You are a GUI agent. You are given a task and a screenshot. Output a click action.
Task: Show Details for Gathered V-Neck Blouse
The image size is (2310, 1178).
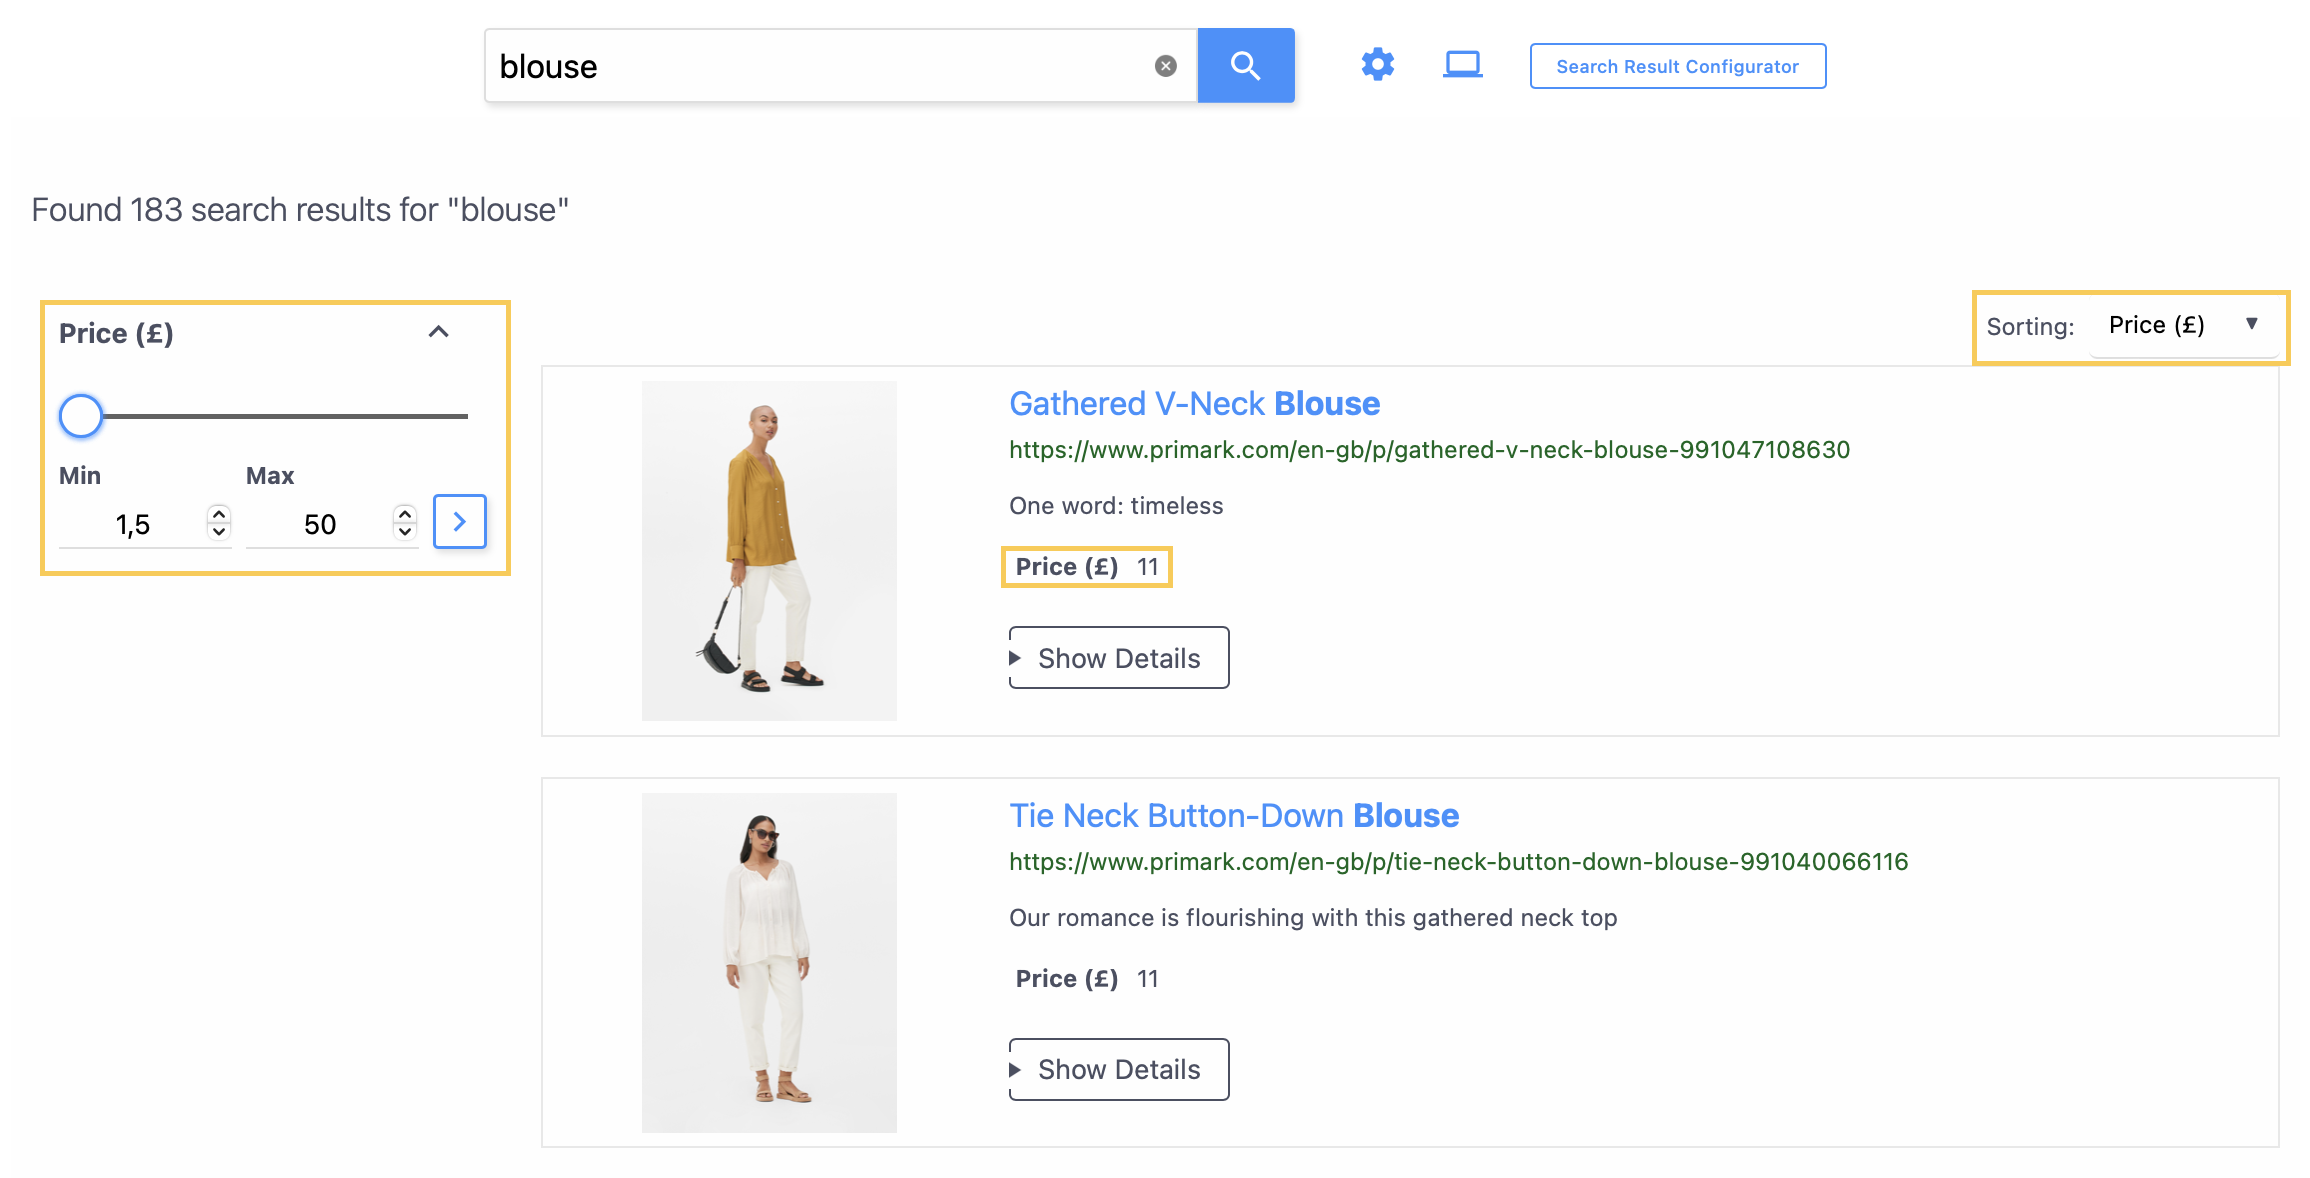click(x=1119, y=657)
